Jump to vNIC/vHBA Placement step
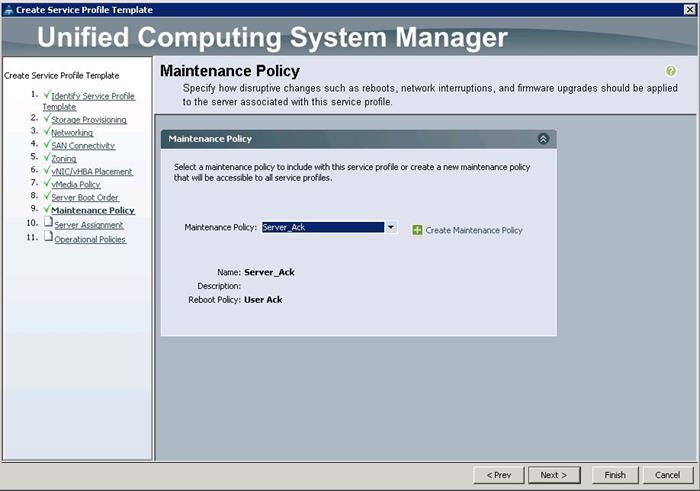700x491 pixels. [x=92, y=171]
